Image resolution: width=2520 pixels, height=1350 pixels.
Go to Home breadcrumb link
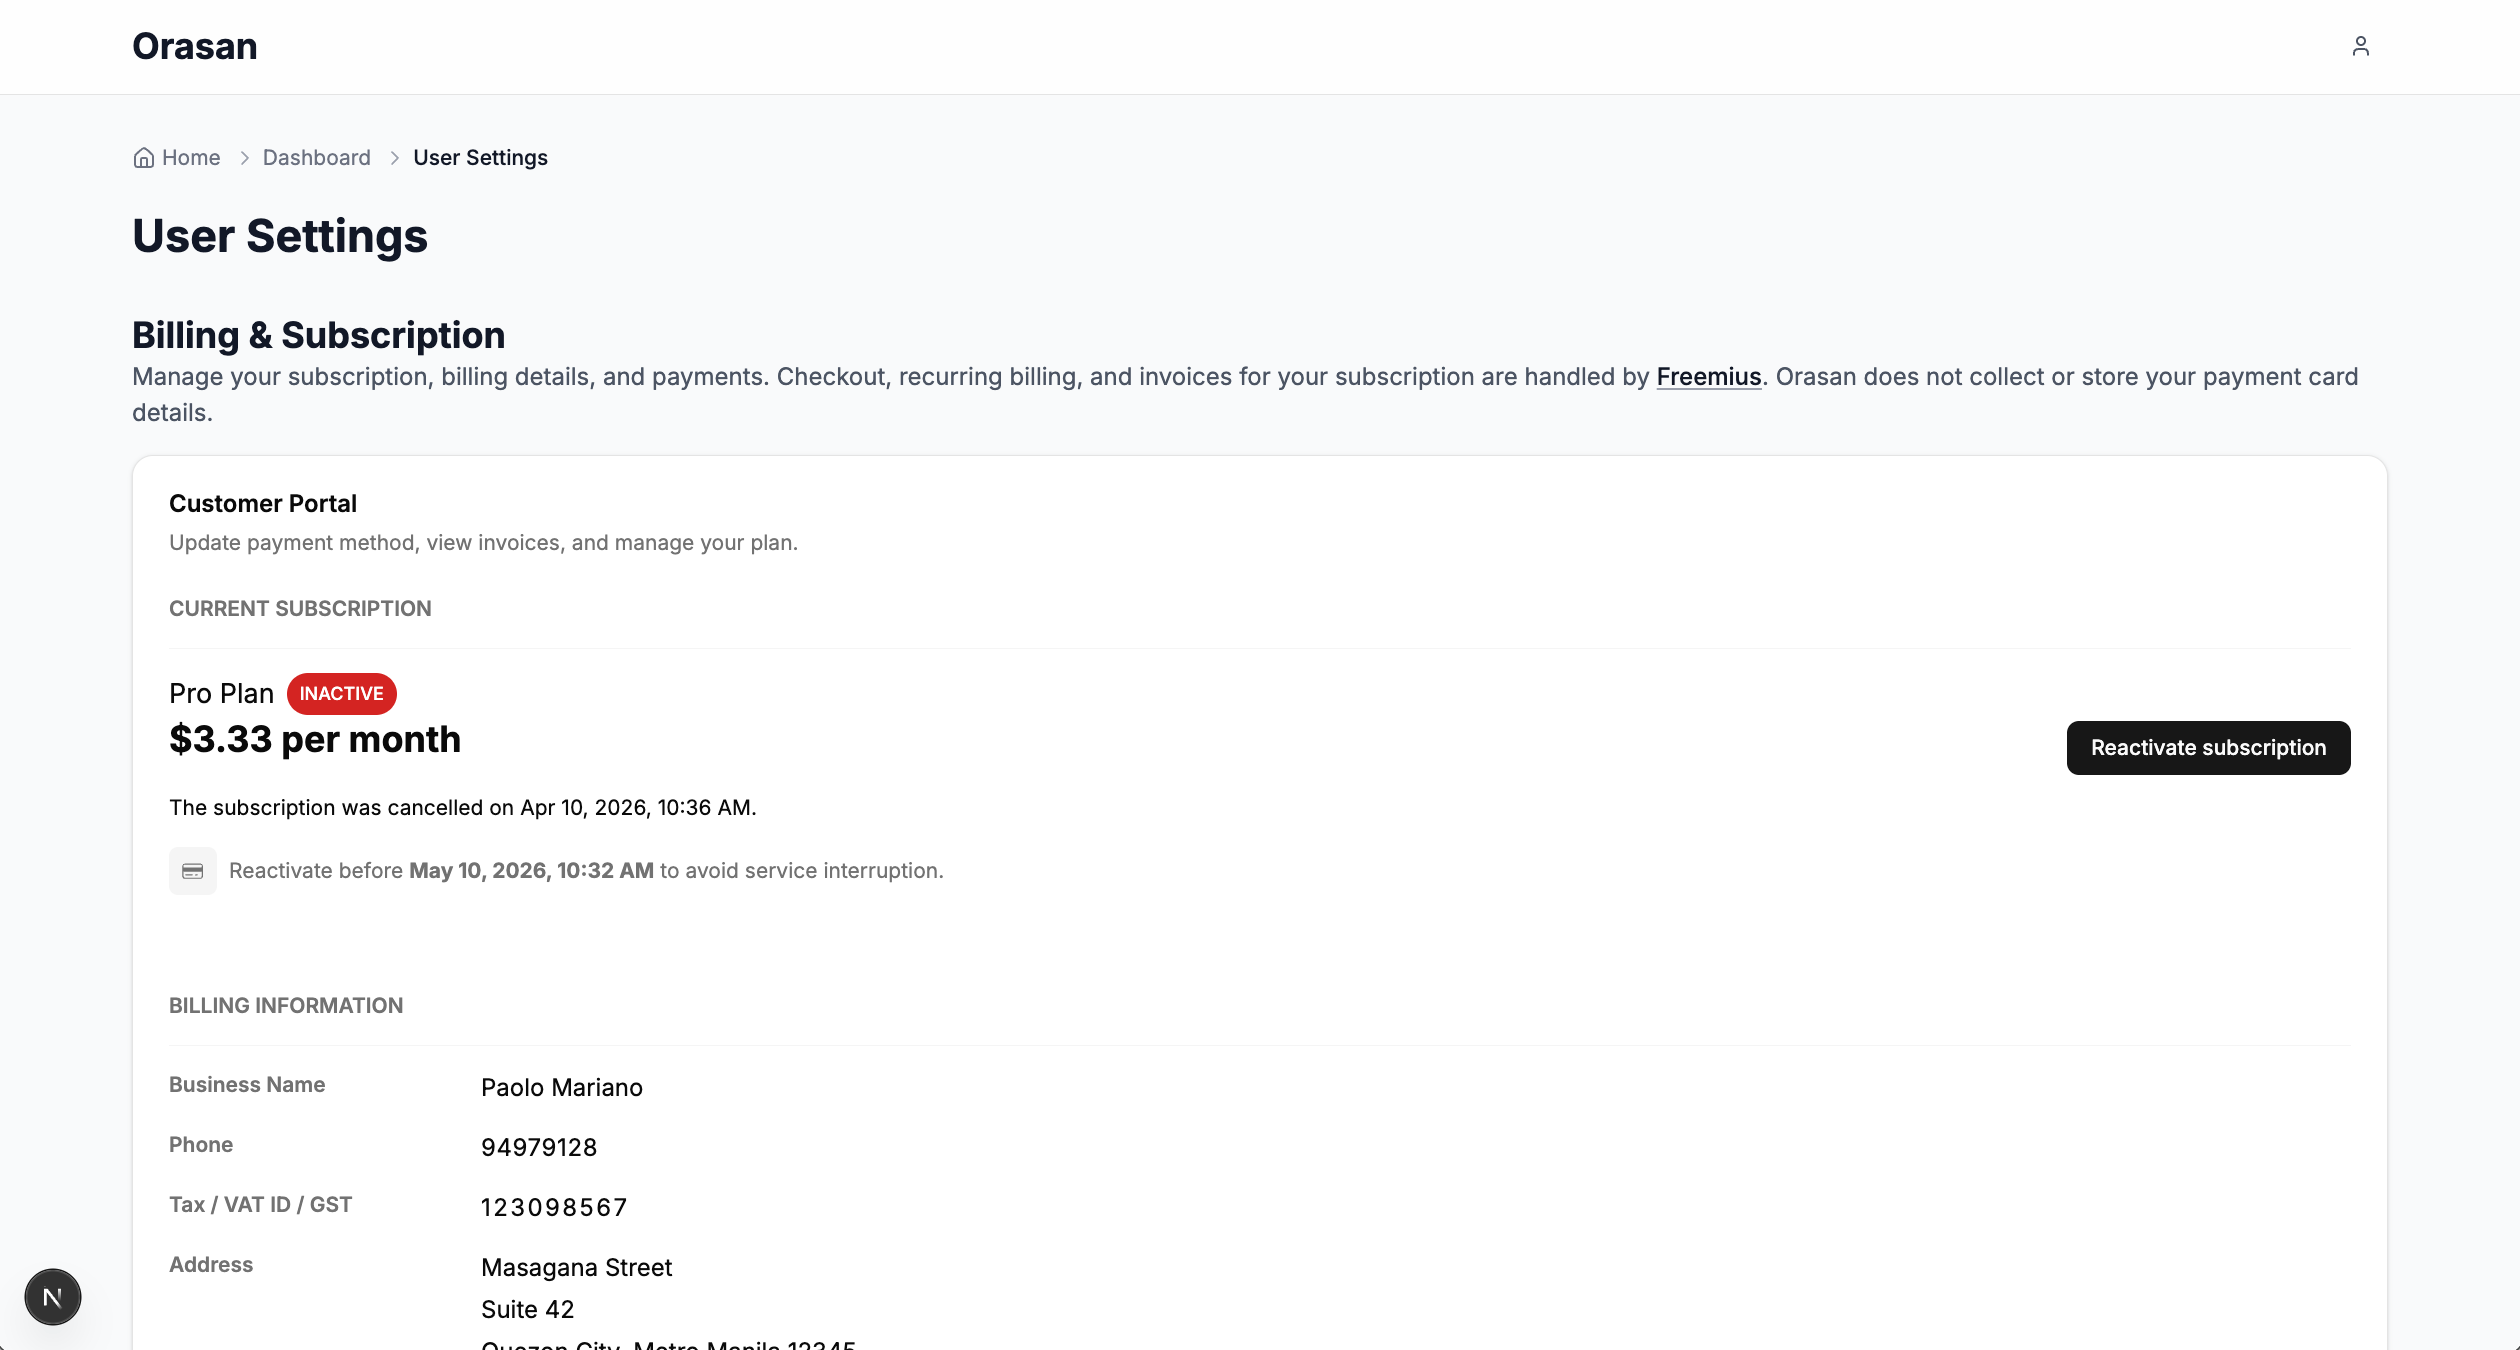coord(191,158)
